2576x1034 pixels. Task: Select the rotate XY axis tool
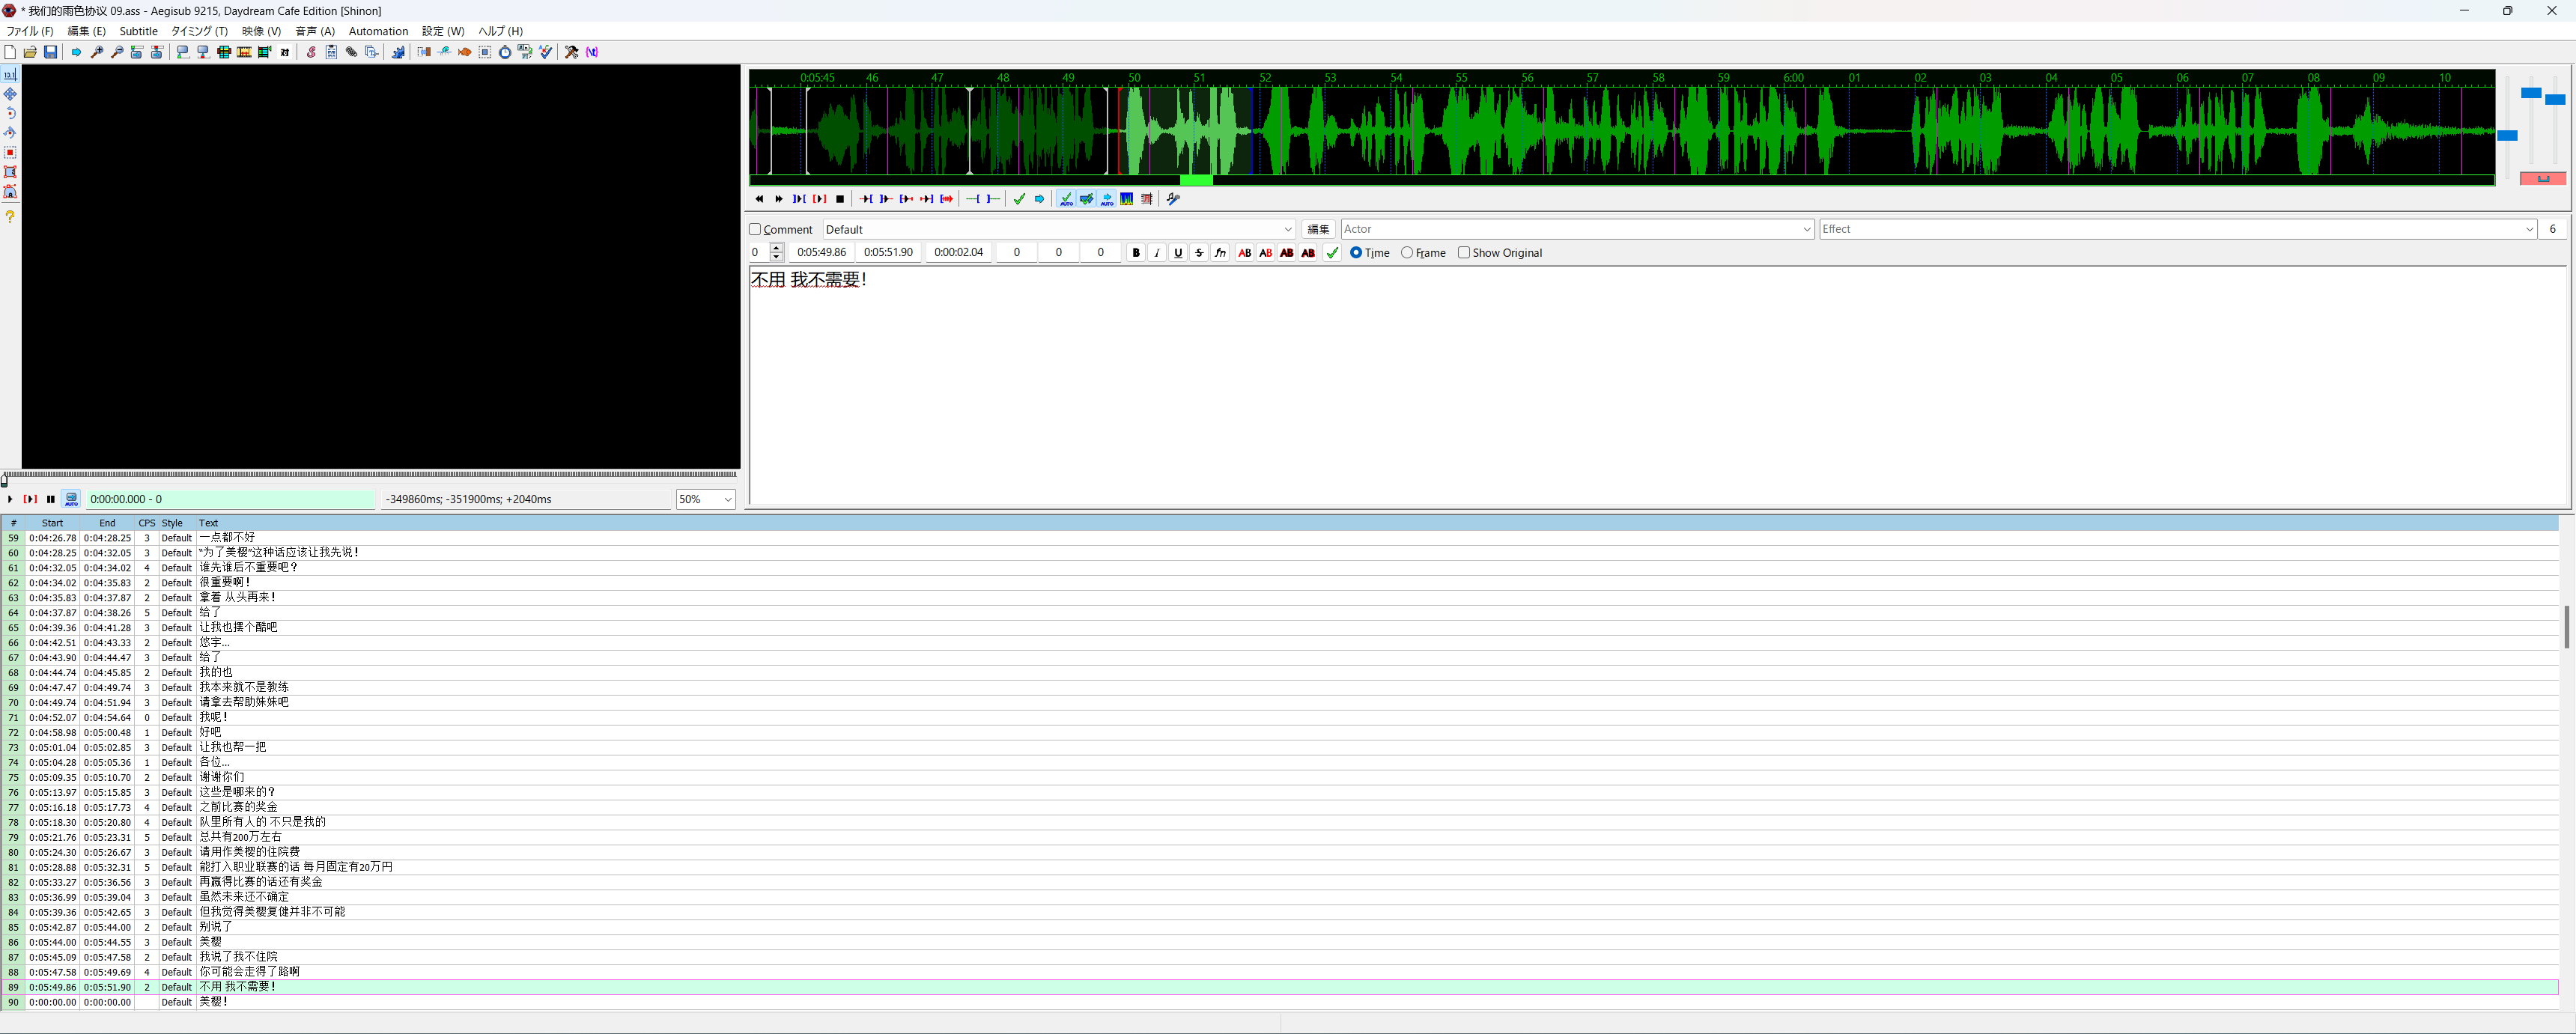coord(10,133)
